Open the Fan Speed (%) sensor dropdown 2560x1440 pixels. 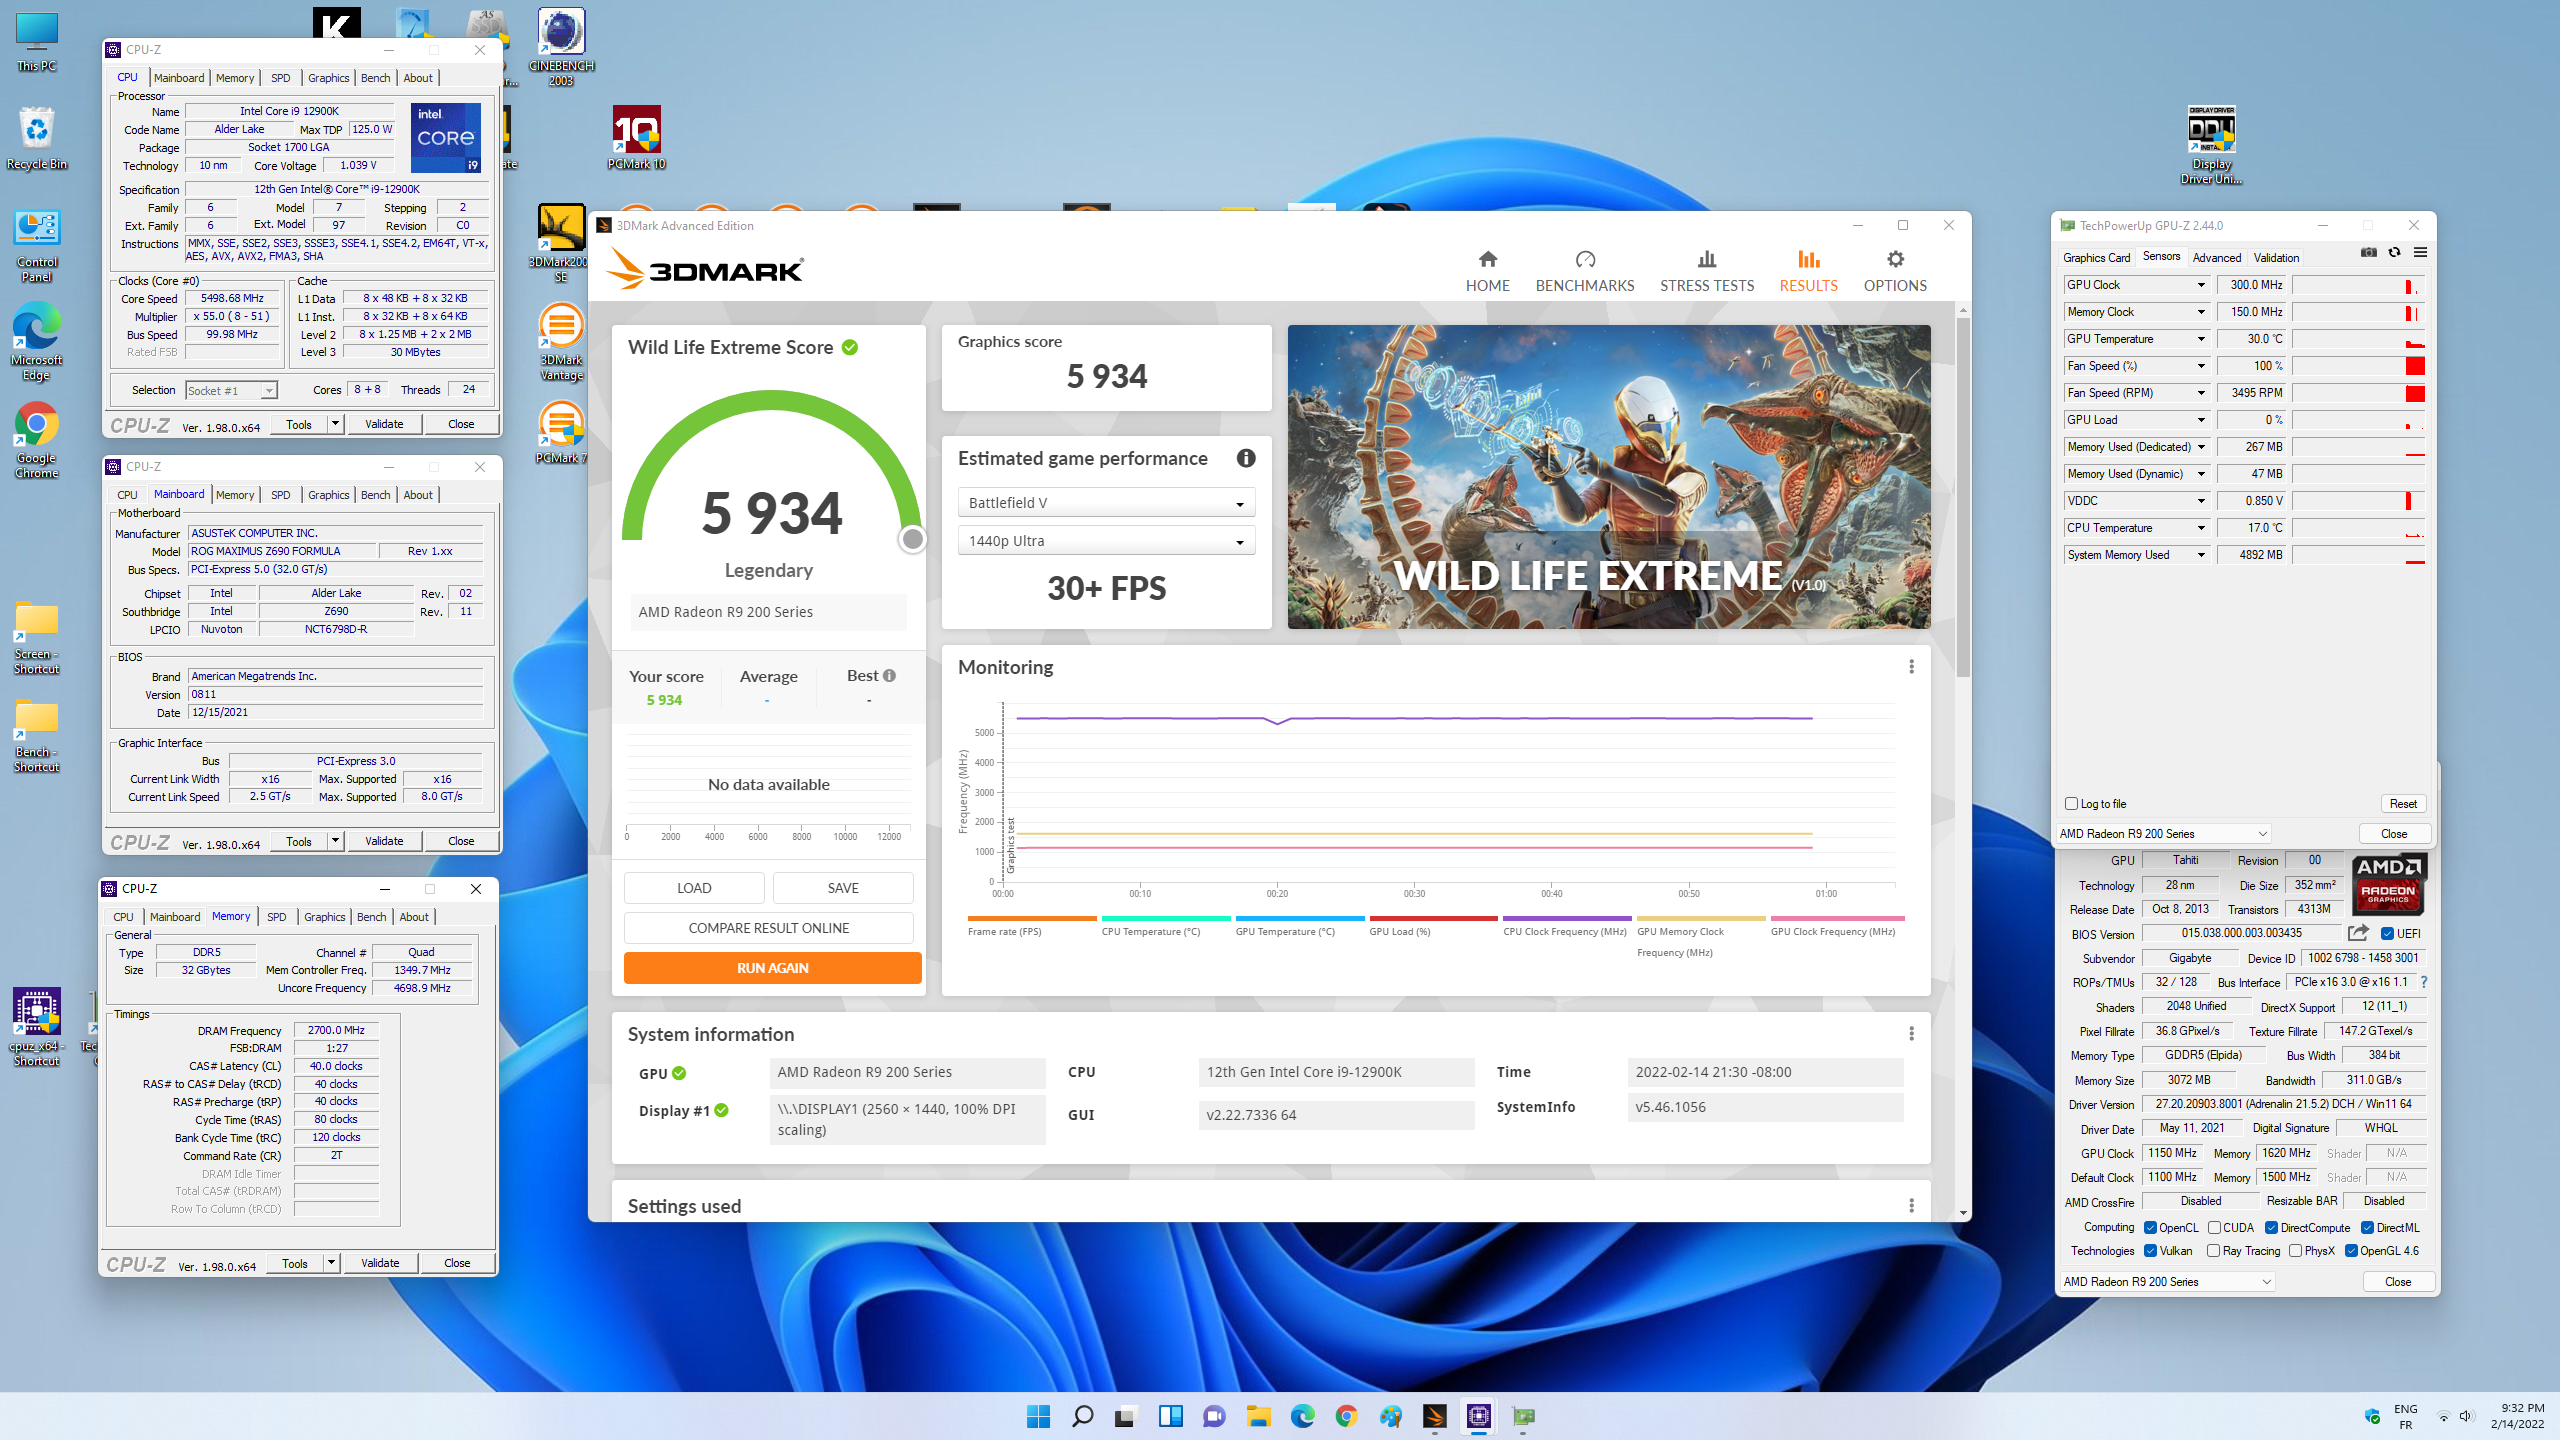click(2201, 366)
